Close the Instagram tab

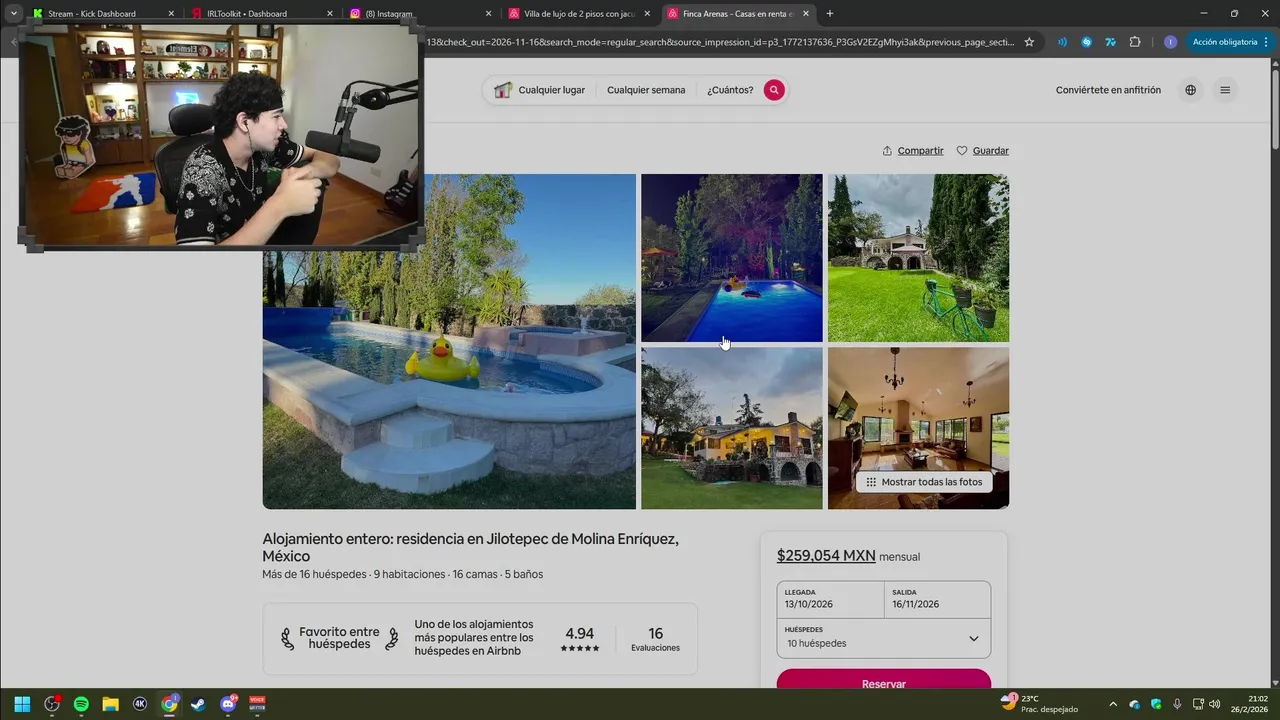click(489, 14)
